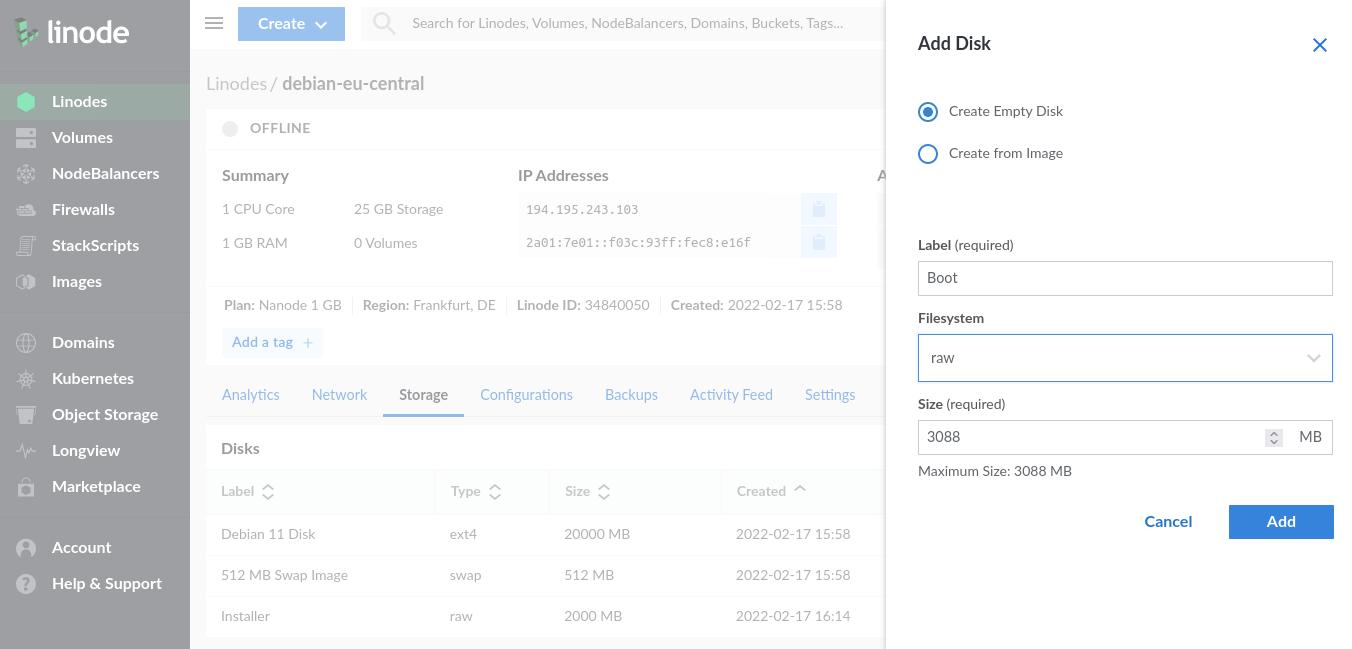
Task: Open Kubernetes in the sidebar
Action: pos(93,379)
